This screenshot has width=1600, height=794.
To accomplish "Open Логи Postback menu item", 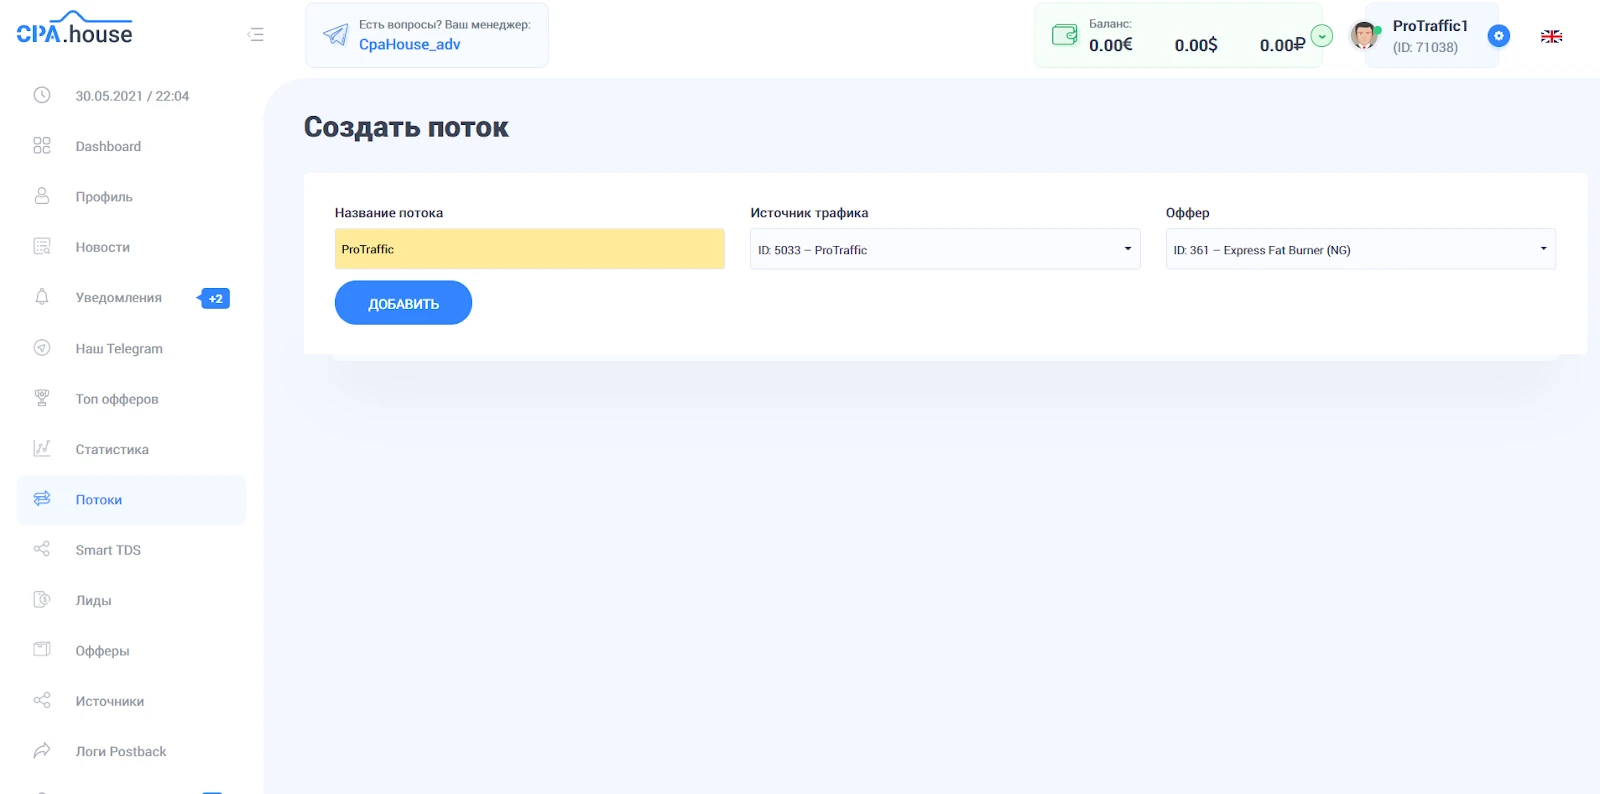I will click(121, 751).
